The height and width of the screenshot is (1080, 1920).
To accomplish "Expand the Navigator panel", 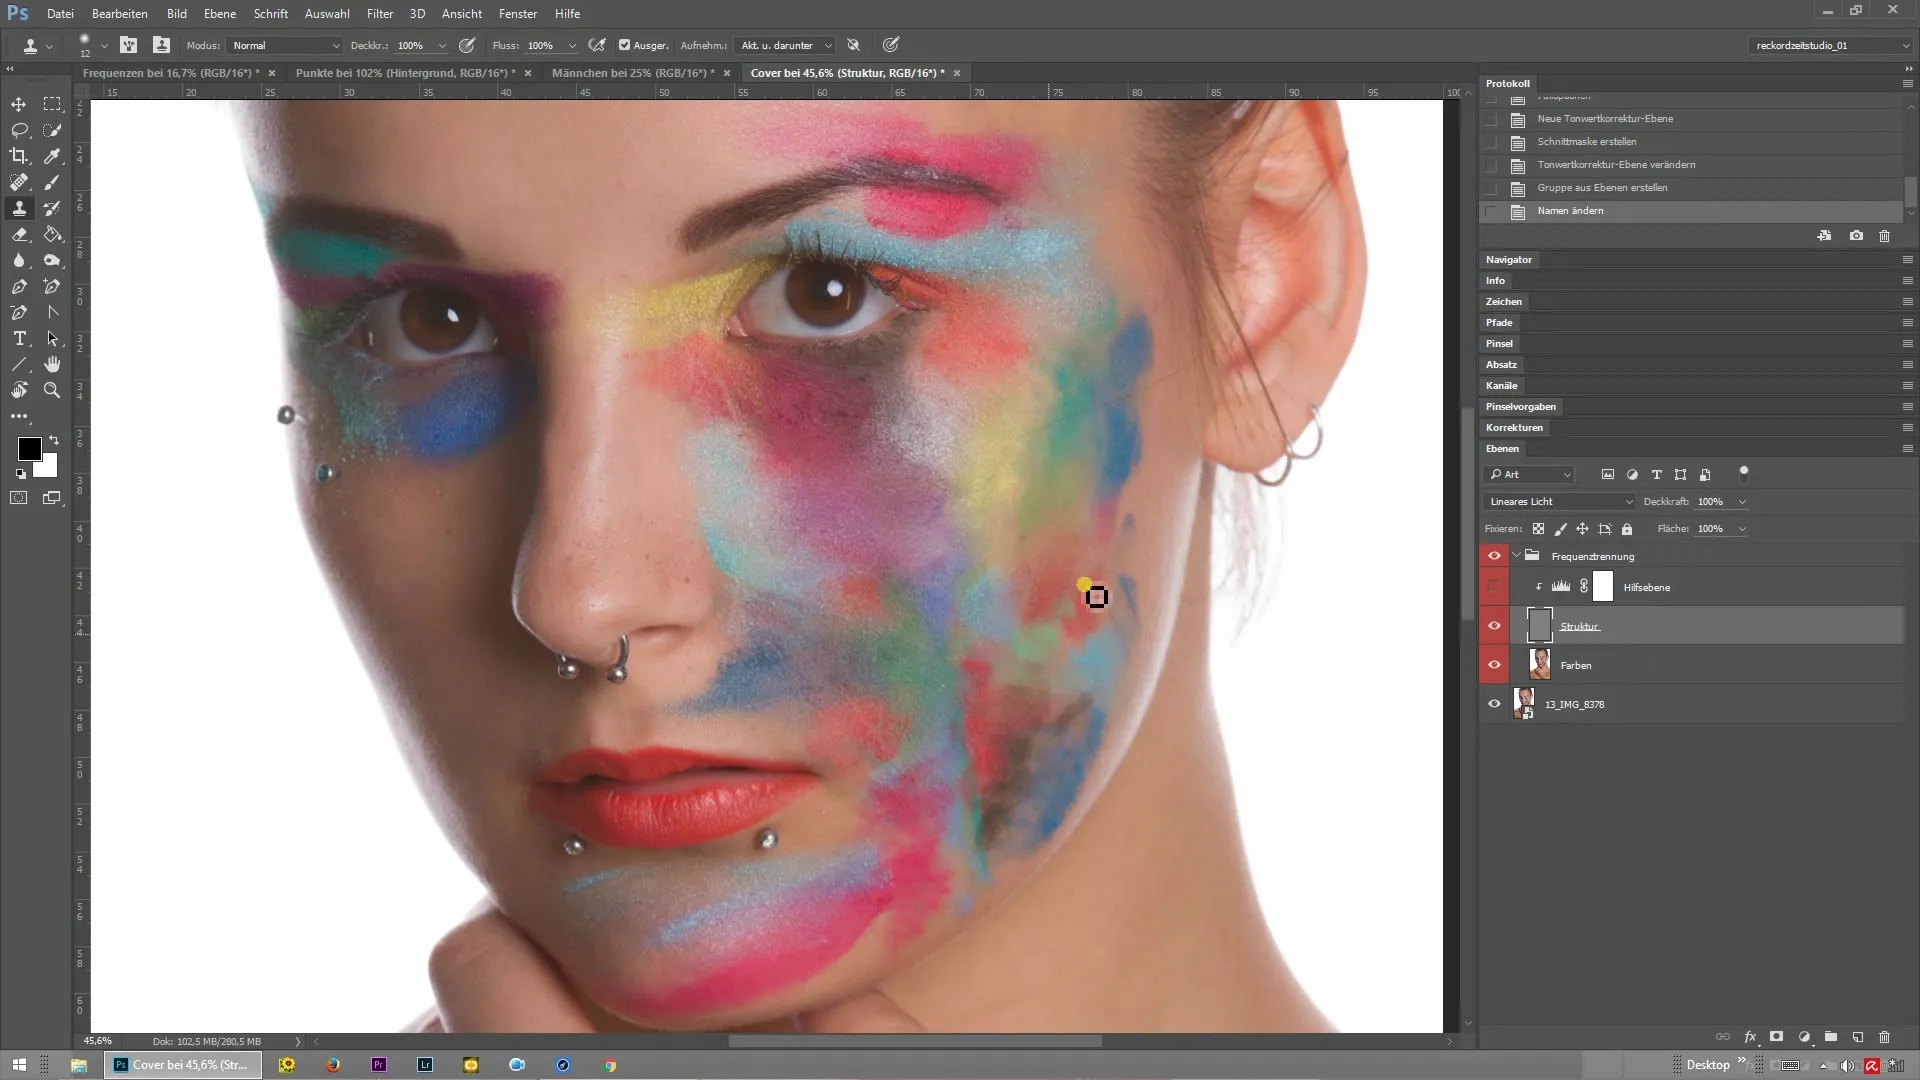I will (1509, 260).
